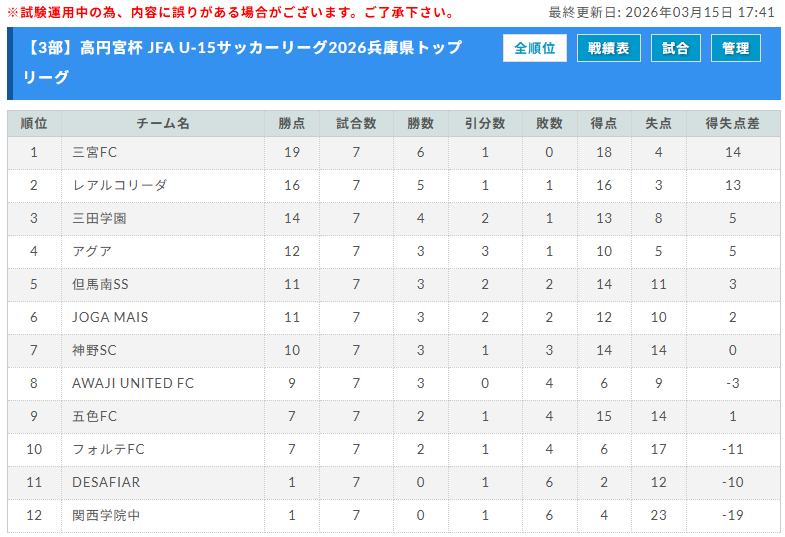Click the 勝点 column header
Screen dimensions: 785x537
(x=292, y=124)
